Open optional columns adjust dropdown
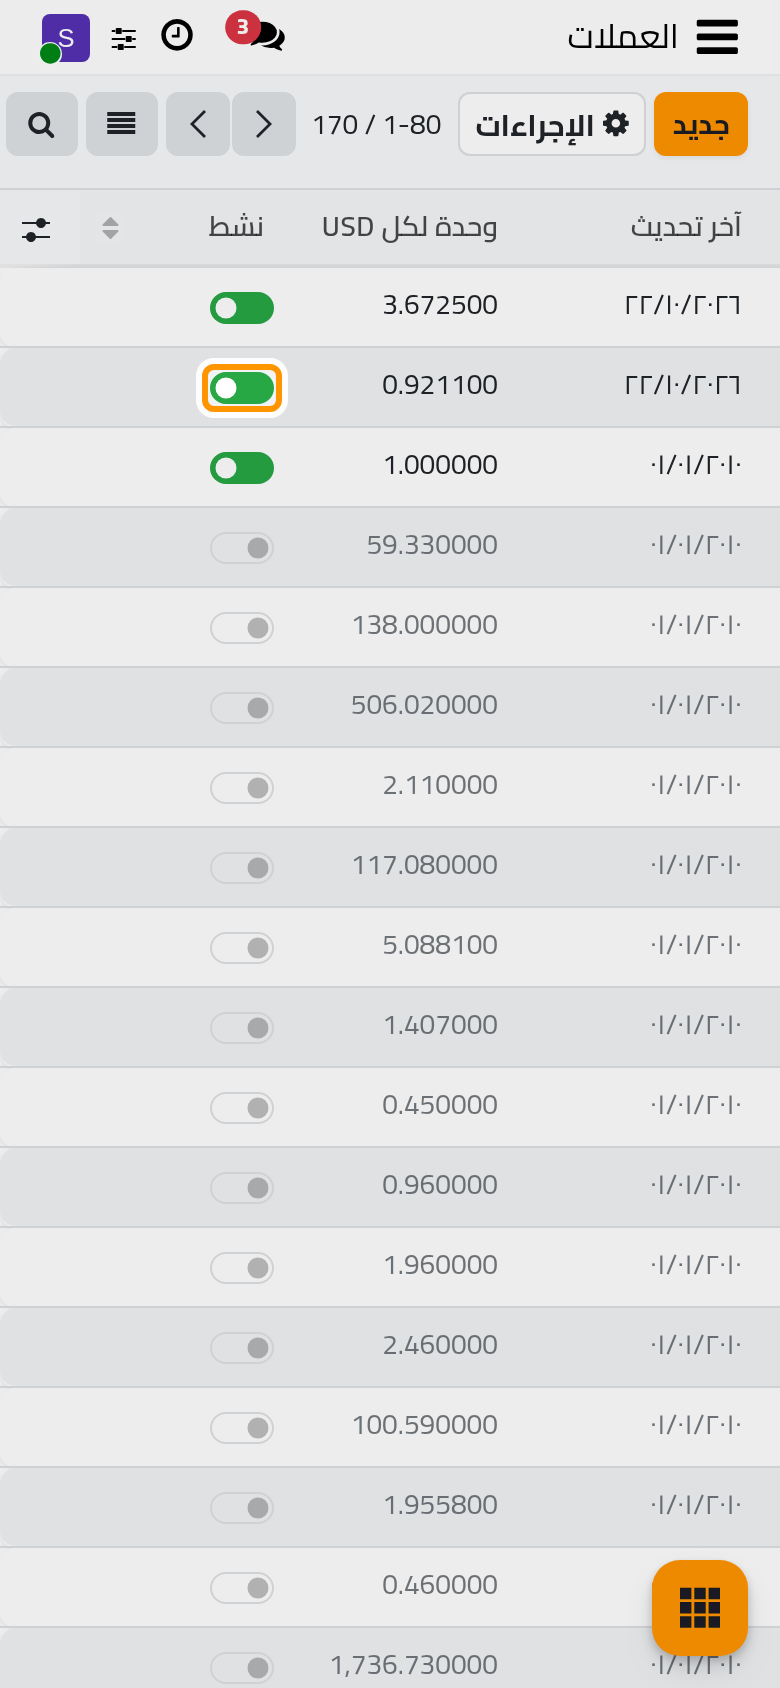 point(36,229)
